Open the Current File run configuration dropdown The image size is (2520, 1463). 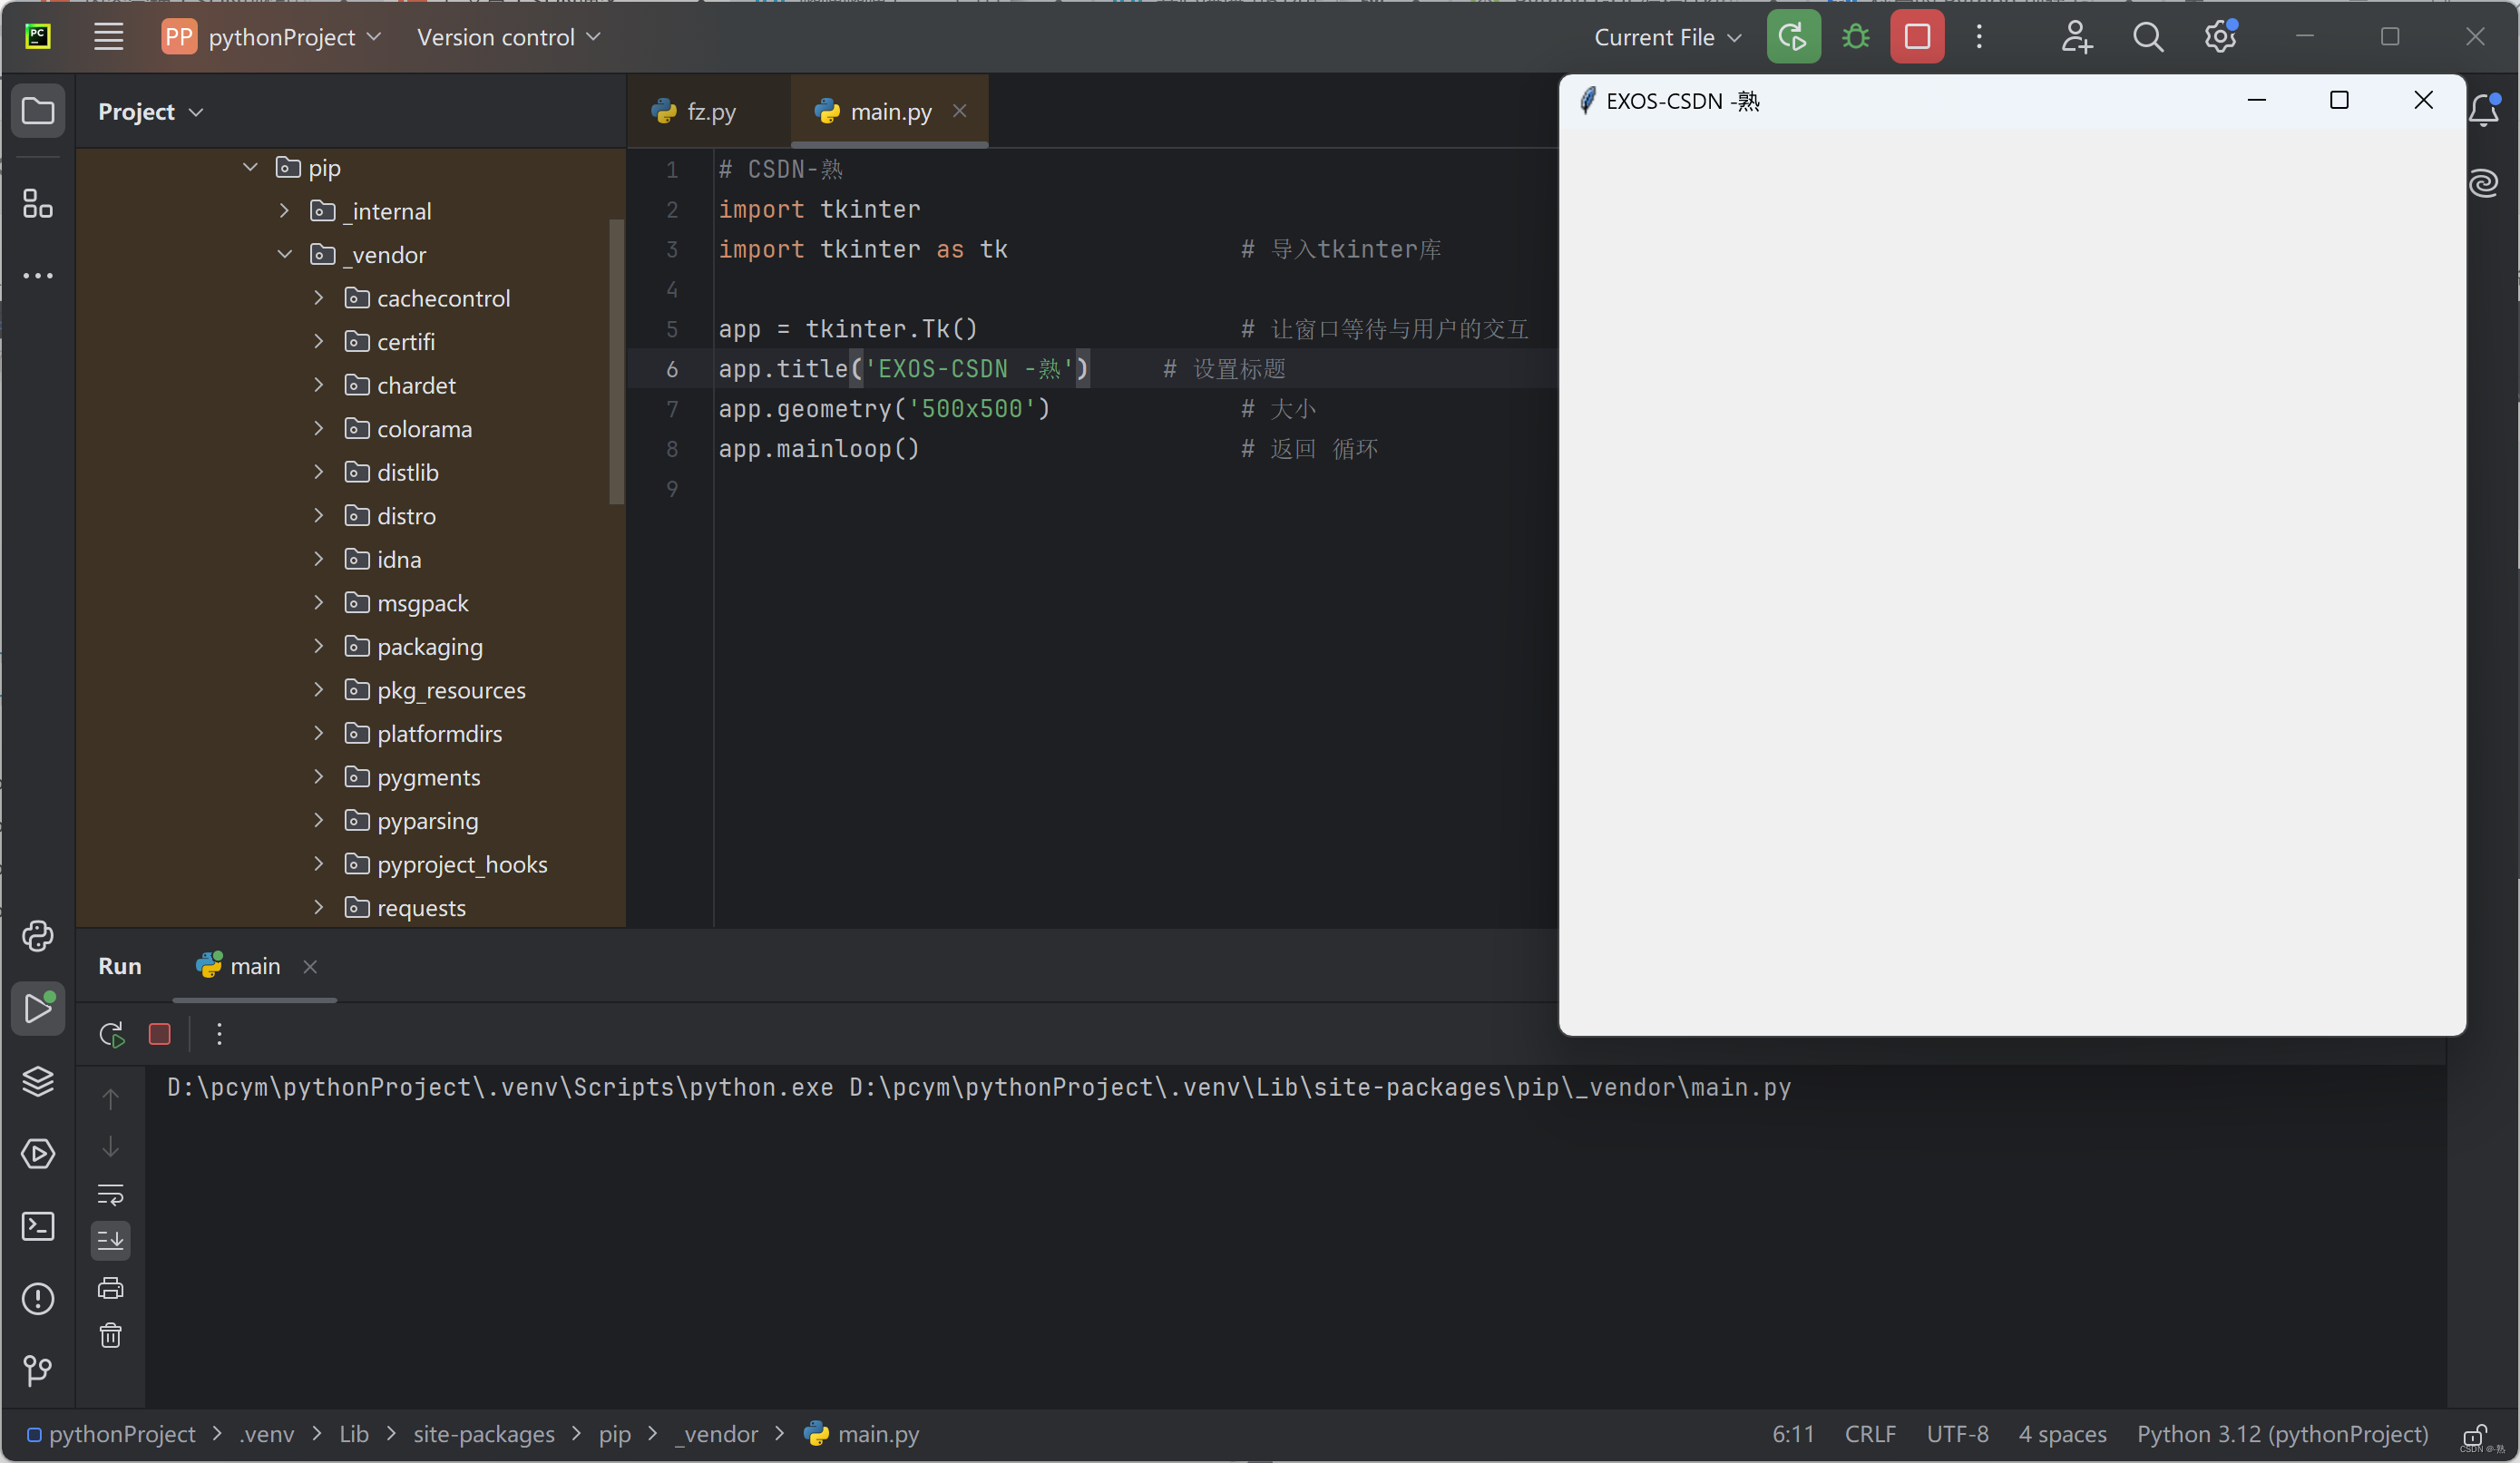point(1667,37)
